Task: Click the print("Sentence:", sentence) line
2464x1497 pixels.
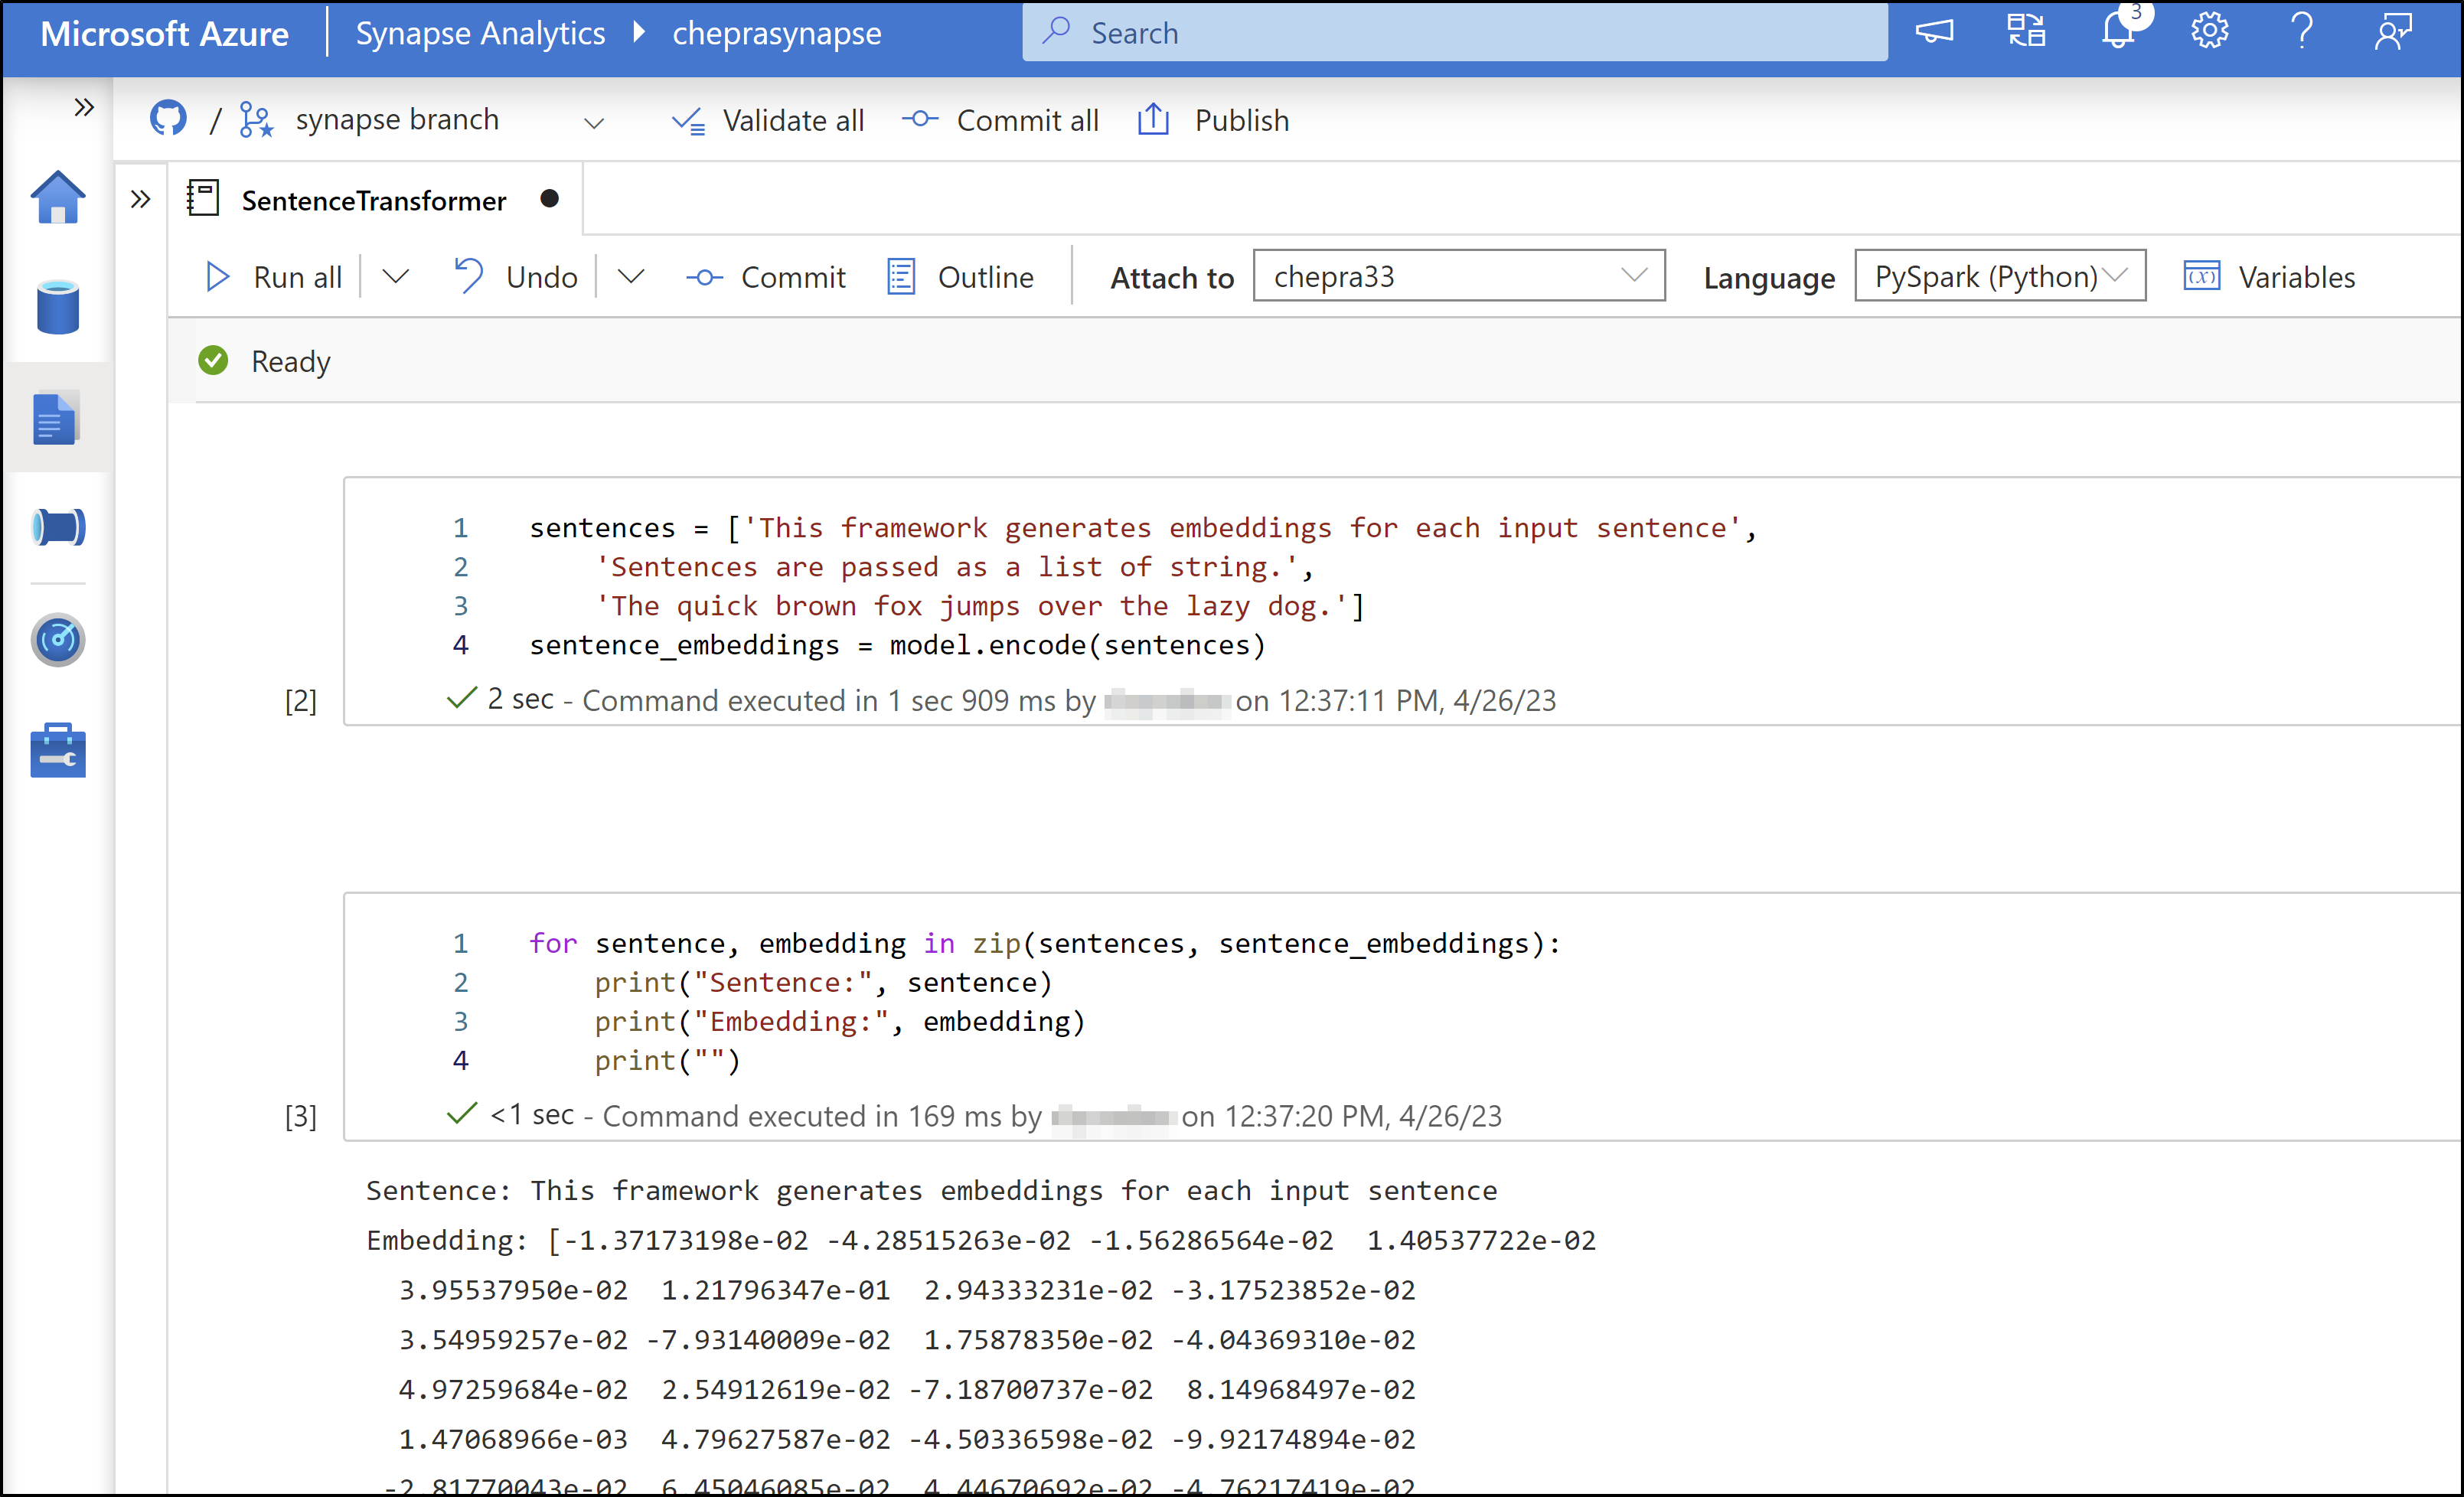Action: (x=823, y=982)
